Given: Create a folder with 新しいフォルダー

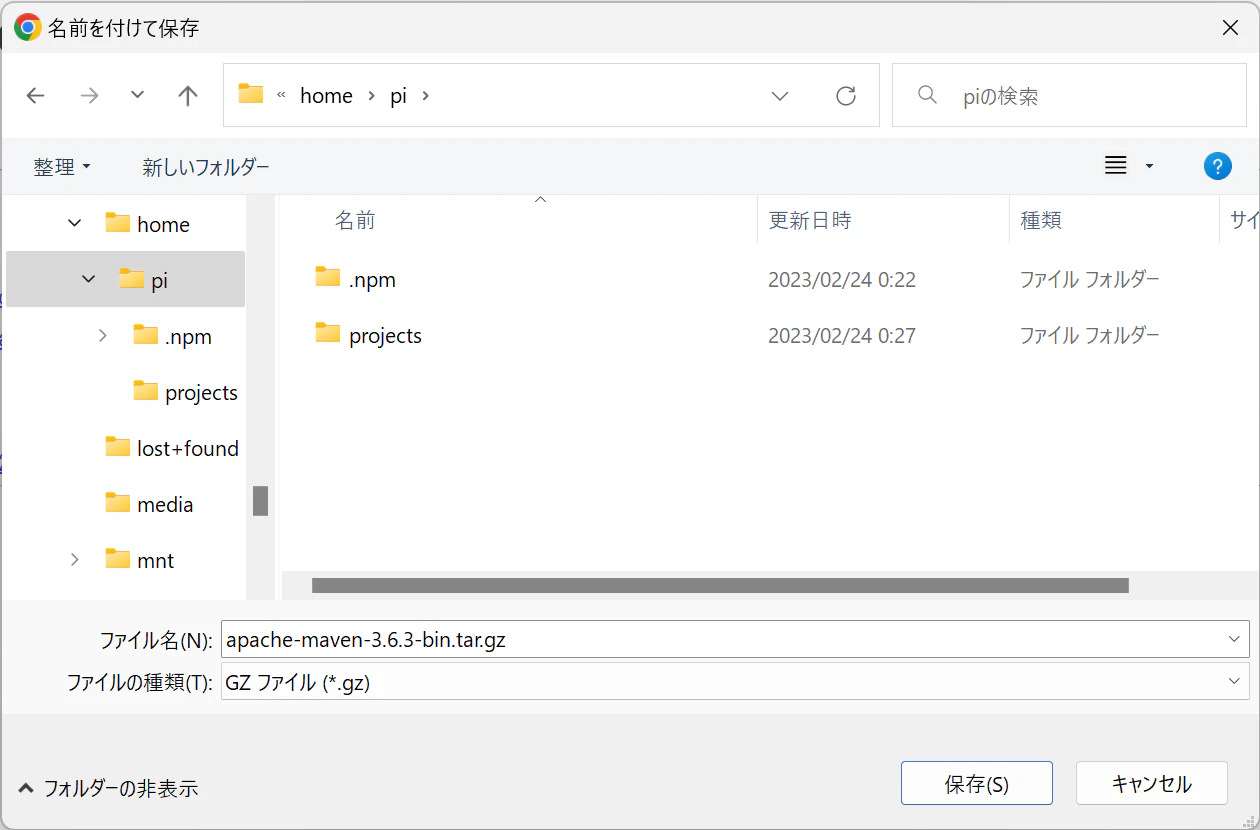Looking at the screenshot, I should [206, 167].
